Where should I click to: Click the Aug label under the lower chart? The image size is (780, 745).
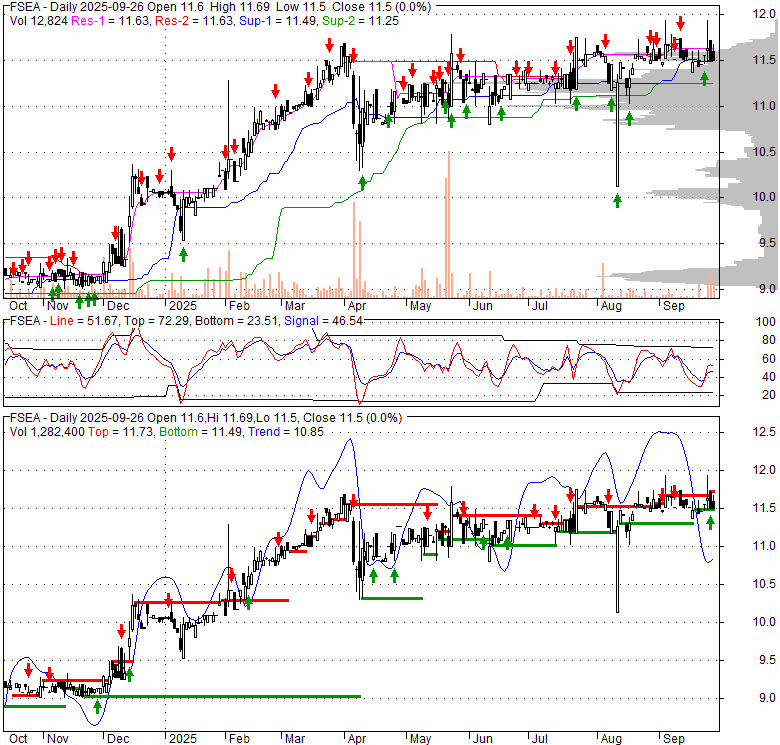coord(611,739)
